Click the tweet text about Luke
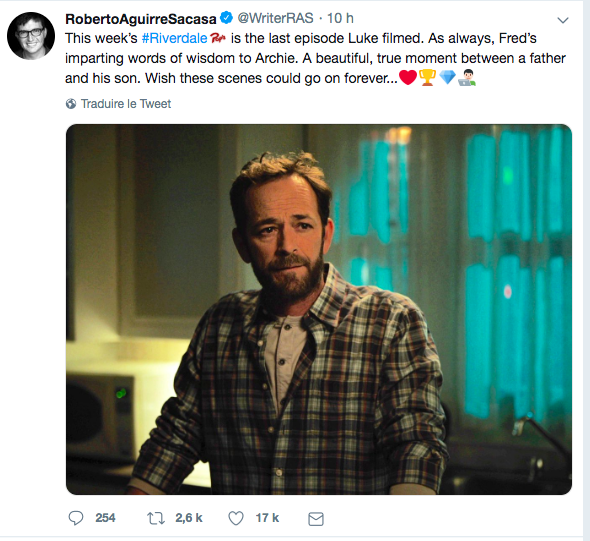Screen dimensions: 590x541 pos(315,58)
